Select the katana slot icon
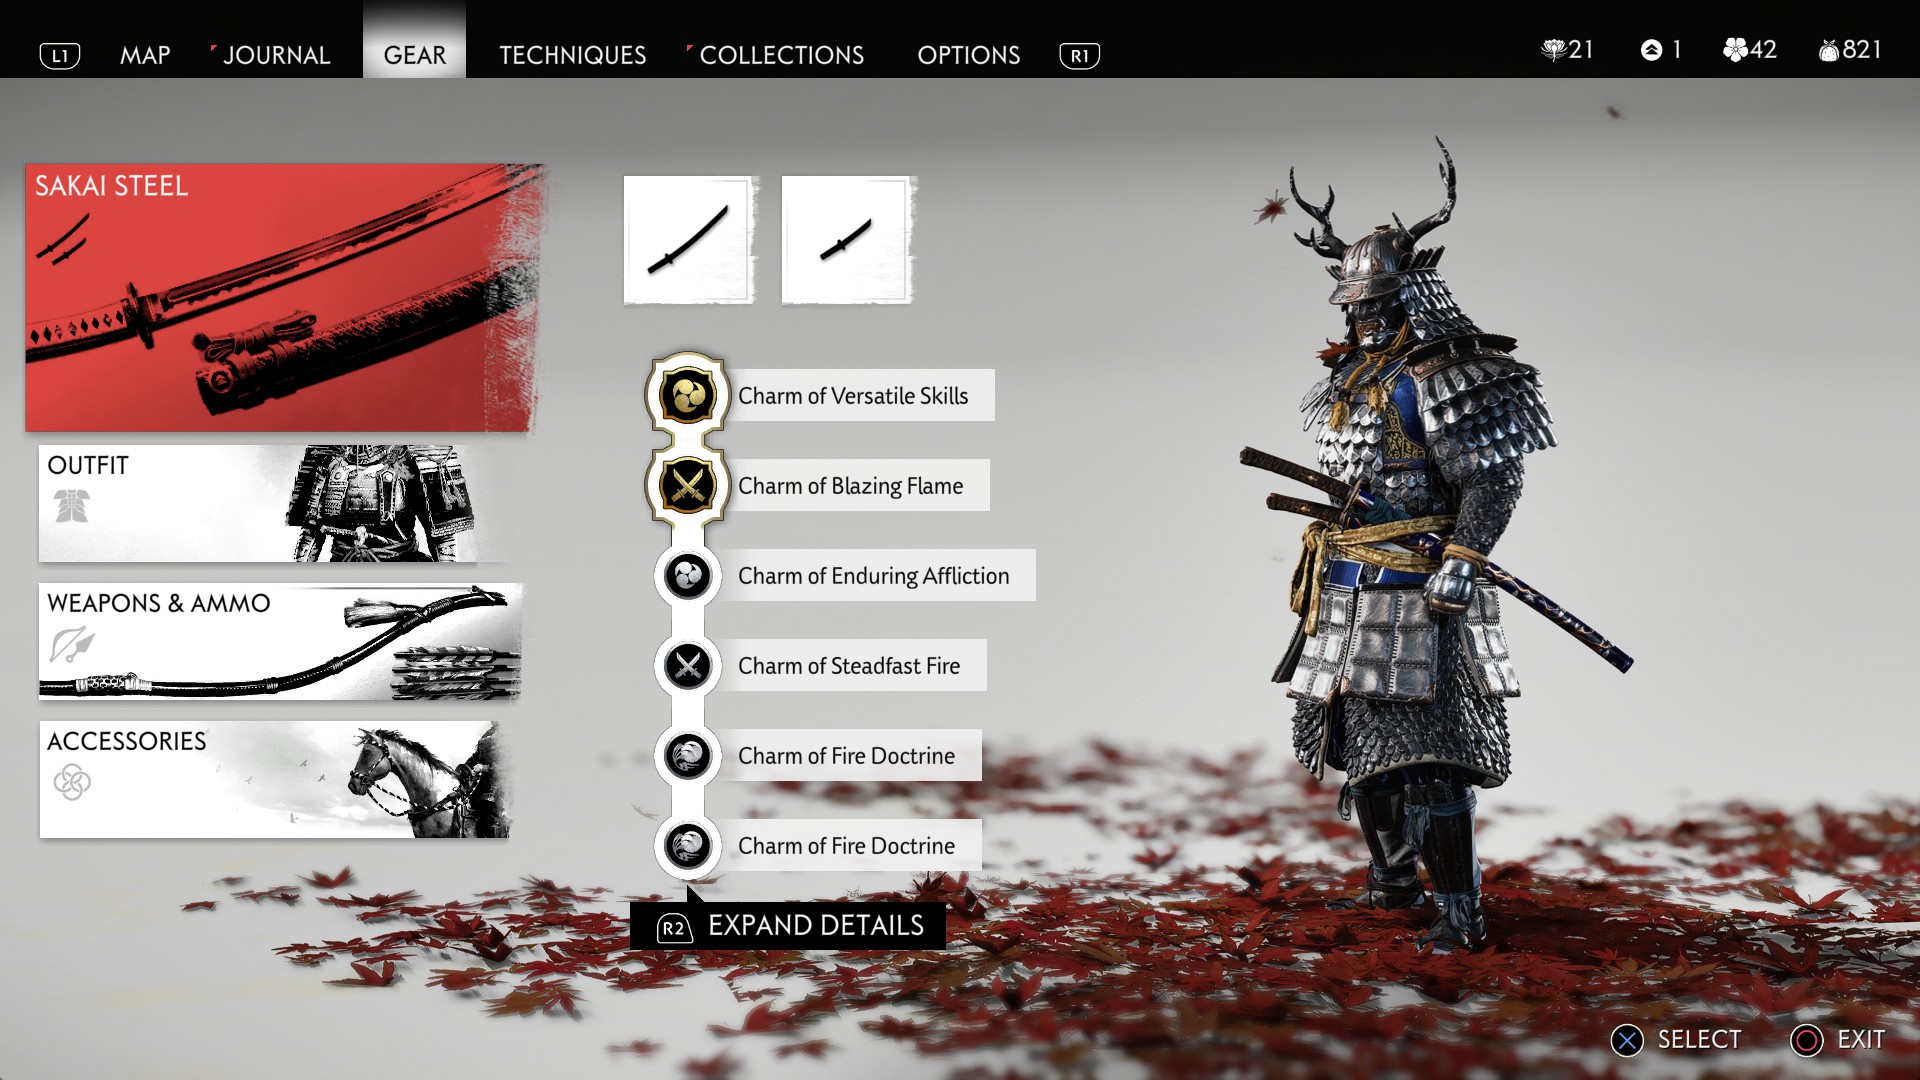This screenshot has width=1920, height=1080. click(x=687, y=240)
